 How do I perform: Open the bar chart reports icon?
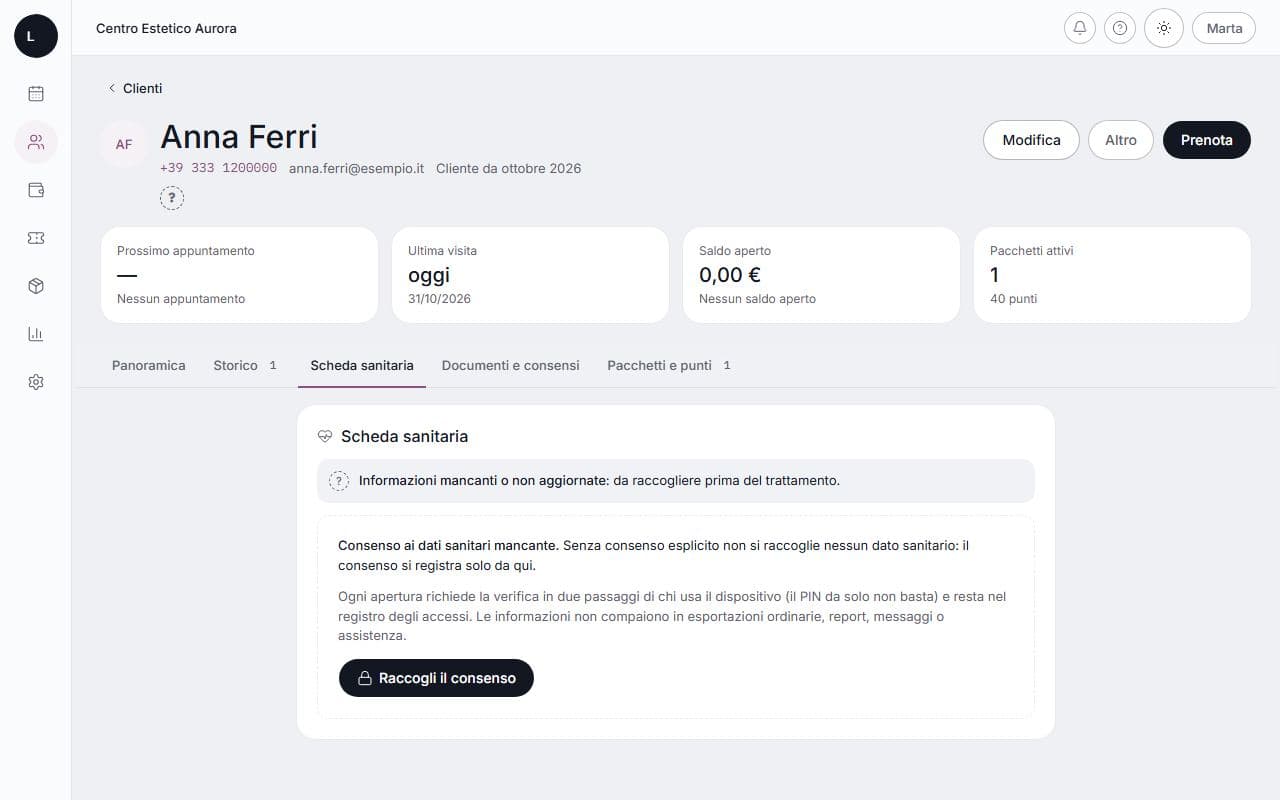point(36,334)
